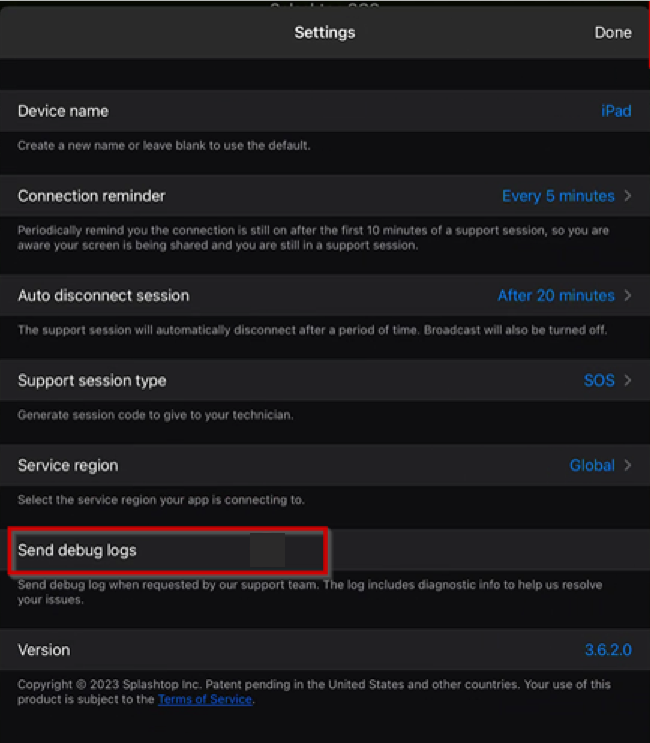Image resolution: width=650 pixels, height=743 pixels.
Task: Tap the 3.6.2.0 version number
Action: [x=608, y=649]
